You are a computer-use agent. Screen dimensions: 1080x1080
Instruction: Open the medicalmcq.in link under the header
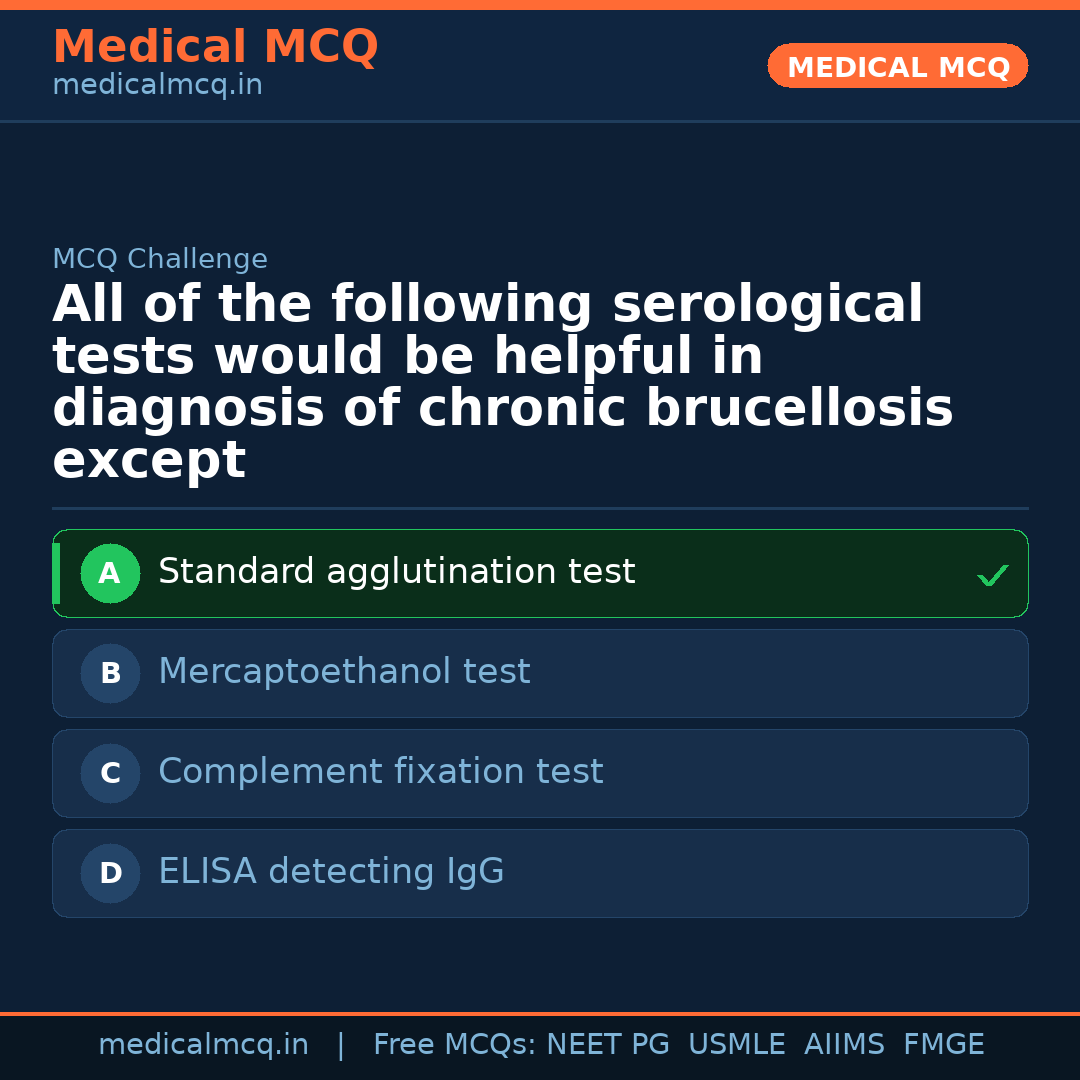[157, 86]
